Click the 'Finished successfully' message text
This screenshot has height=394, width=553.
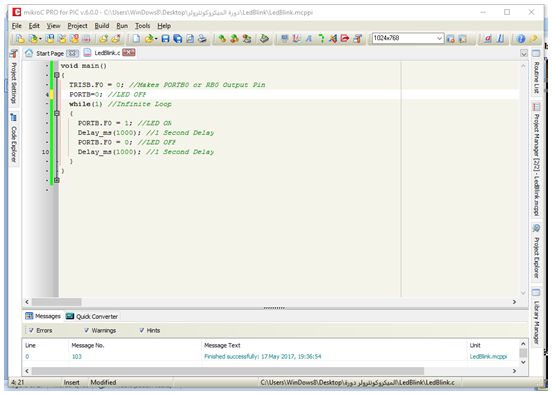pos(263,357)
